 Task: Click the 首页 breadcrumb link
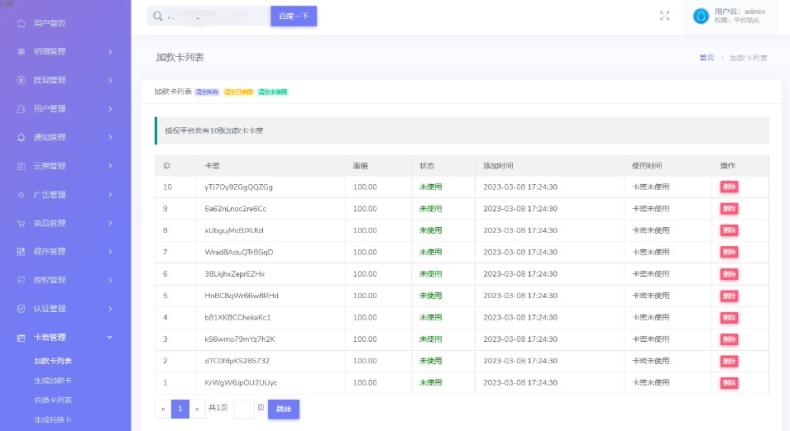[x=706, y=58]
